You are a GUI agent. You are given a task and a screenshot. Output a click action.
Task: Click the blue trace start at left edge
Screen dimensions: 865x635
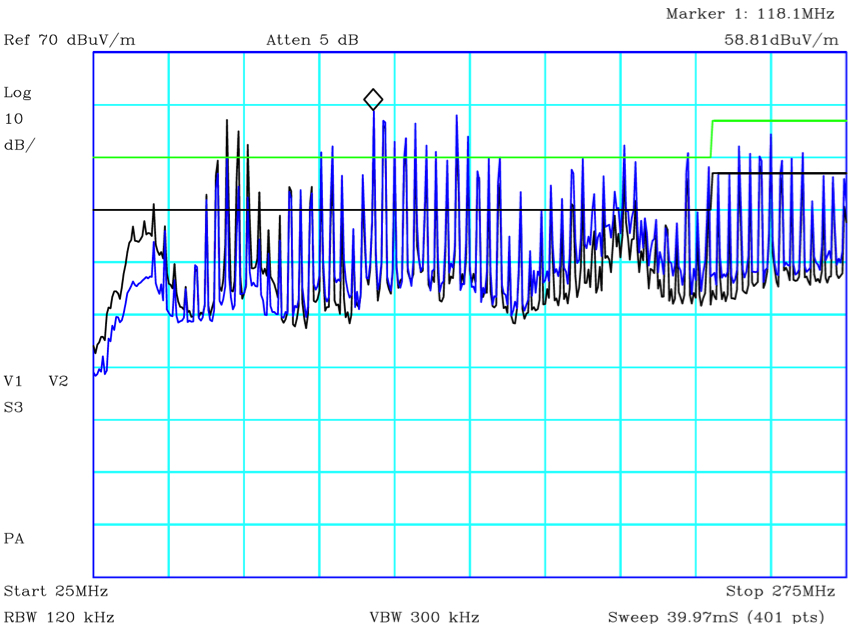97,374
